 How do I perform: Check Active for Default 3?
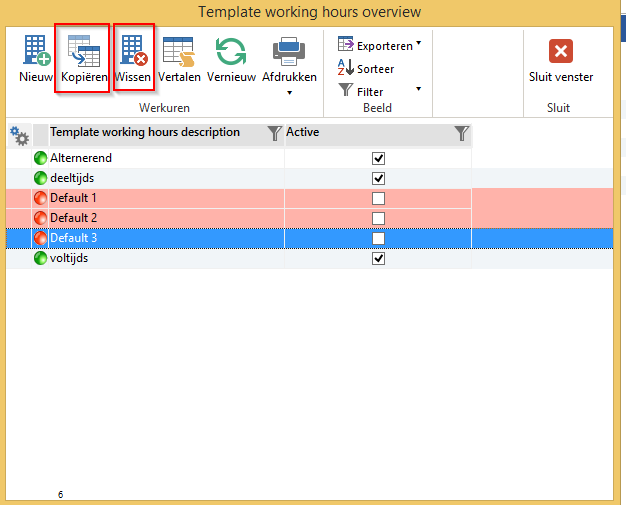click(x=378, y=238)
